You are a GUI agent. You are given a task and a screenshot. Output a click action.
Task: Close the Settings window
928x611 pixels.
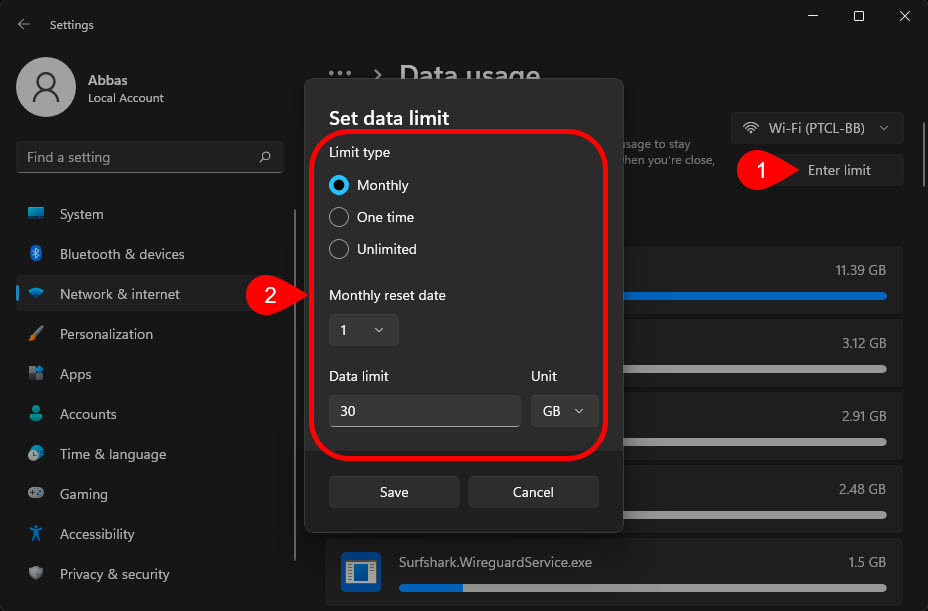(x=904, y=17)
